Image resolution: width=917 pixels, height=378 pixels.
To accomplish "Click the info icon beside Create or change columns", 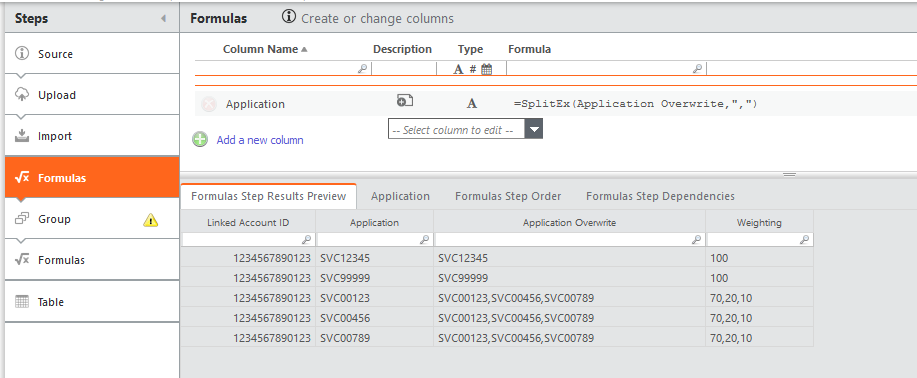I will coord(289,16).
